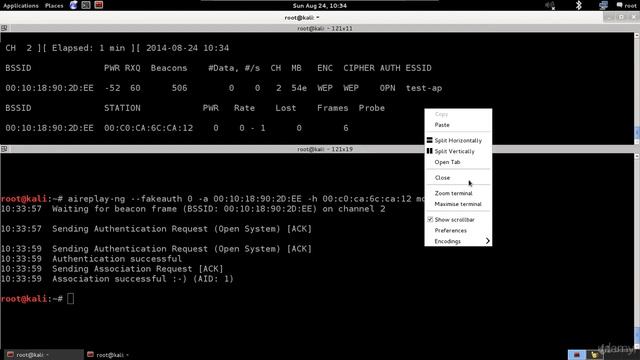Click the 'Authentication successful' line

tap(117, 259)
